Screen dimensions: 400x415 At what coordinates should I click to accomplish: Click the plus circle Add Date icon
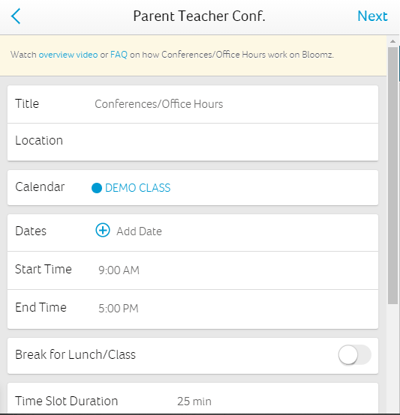(x=103, y=230)
